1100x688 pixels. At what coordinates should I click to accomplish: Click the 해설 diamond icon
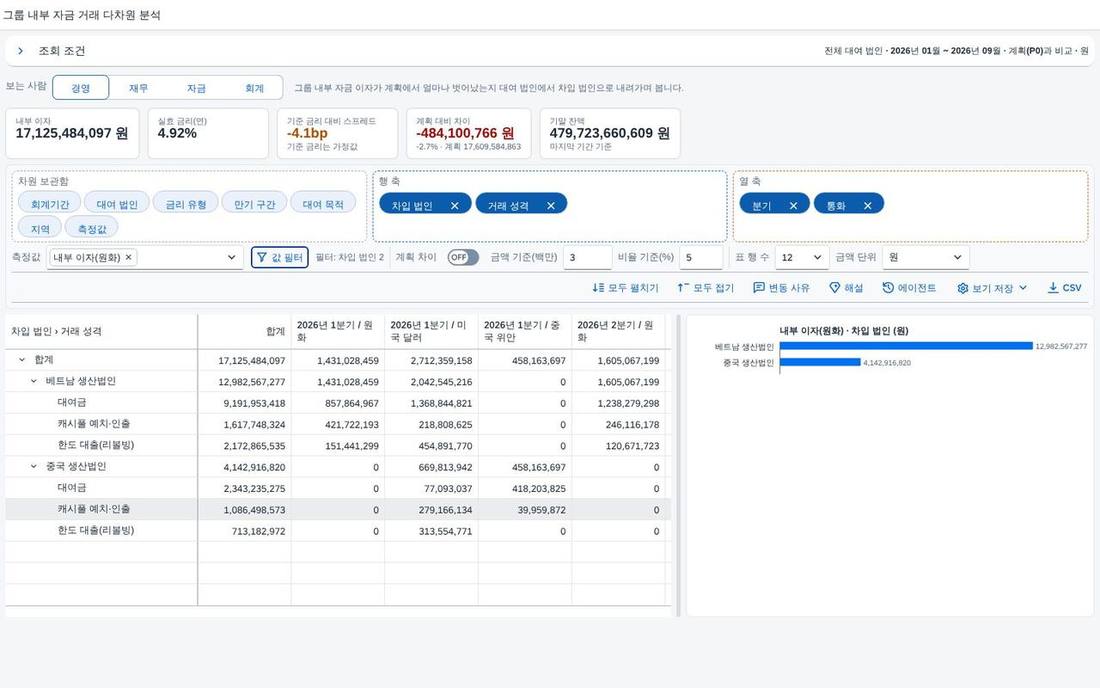[x=834, y=288]
